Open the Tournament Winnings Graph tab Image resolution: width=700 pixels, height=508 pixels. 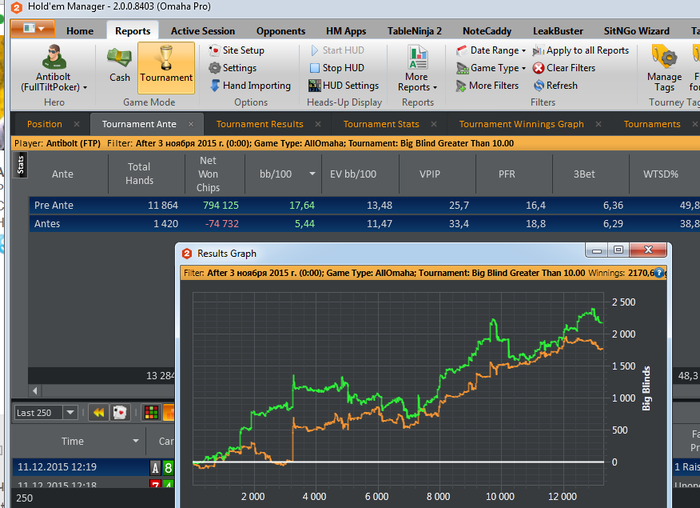tap(521, 124)
